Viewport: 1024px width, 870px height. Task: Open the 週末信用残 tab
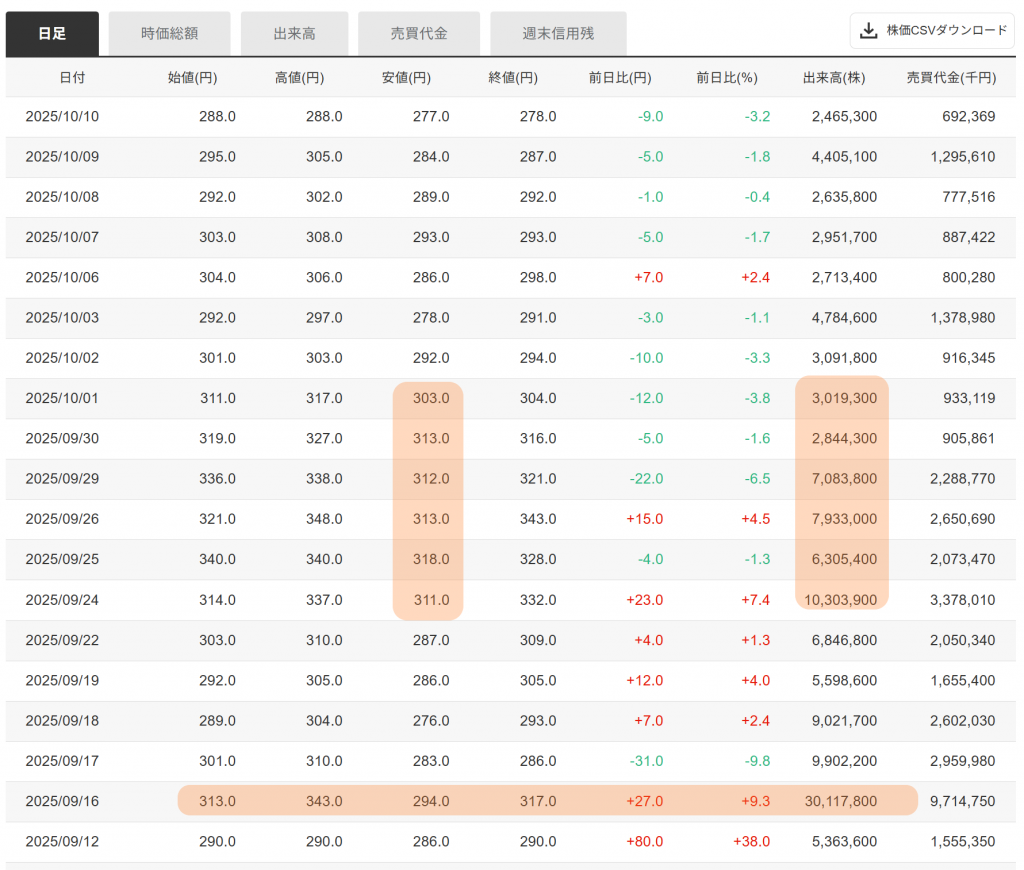click(x=558, y=34)
